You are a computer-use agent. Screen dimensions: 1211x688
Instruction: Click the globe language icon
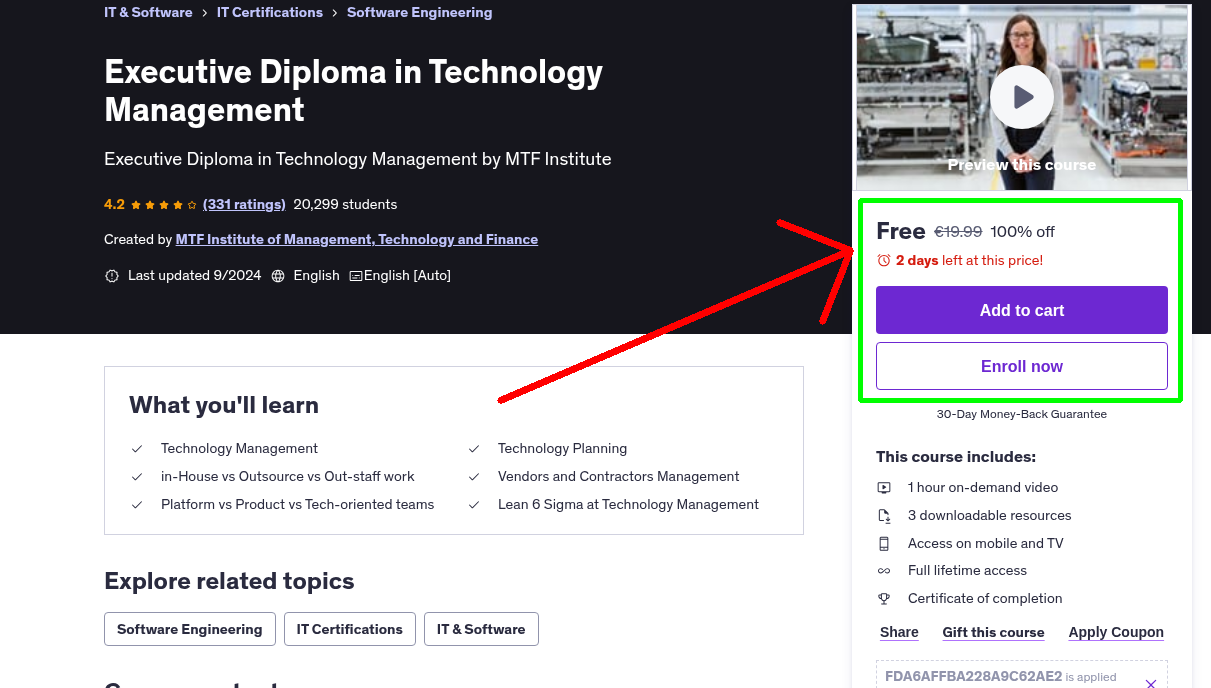coord(278,276)
